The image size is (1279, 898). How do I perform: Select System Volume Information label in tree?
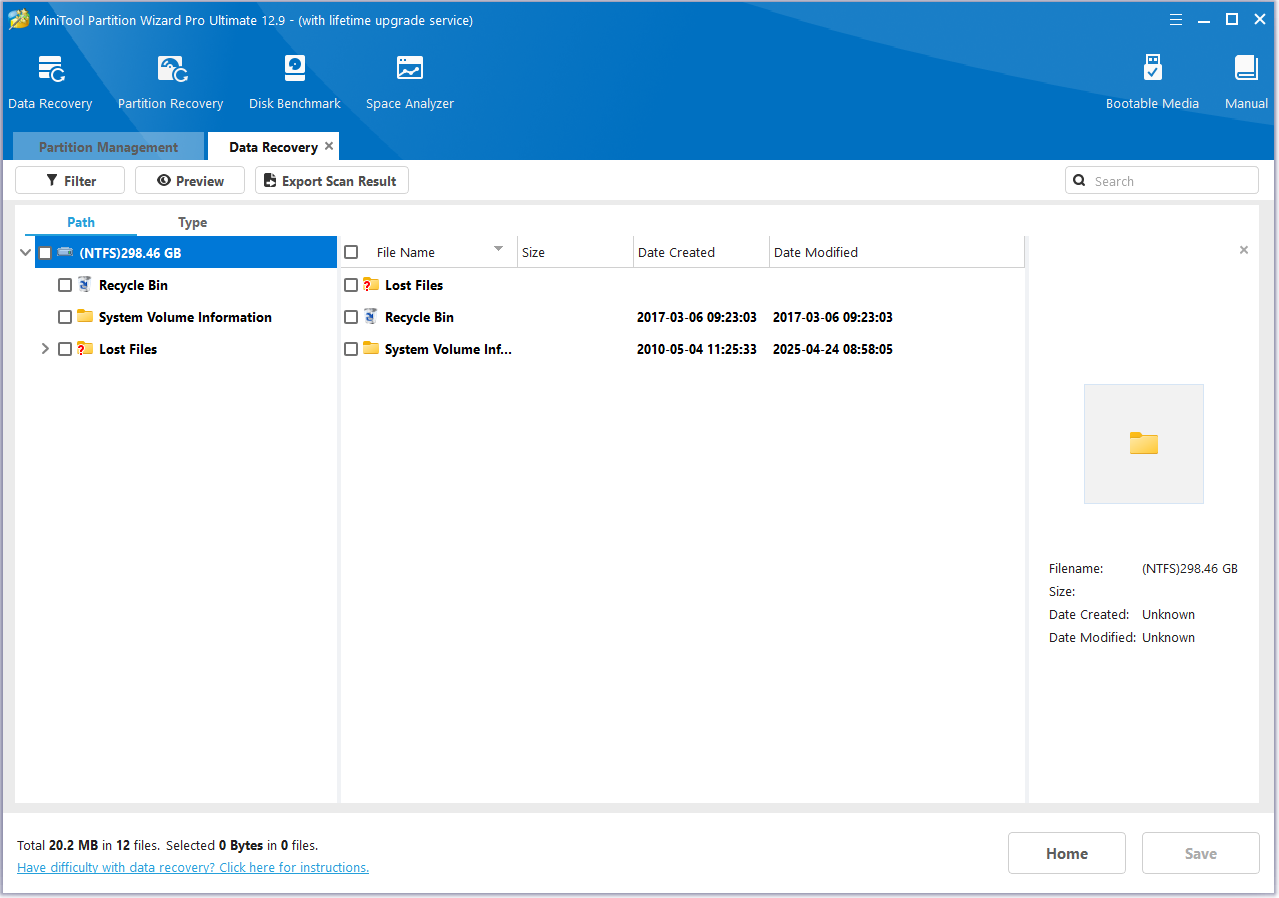[185, 317]
